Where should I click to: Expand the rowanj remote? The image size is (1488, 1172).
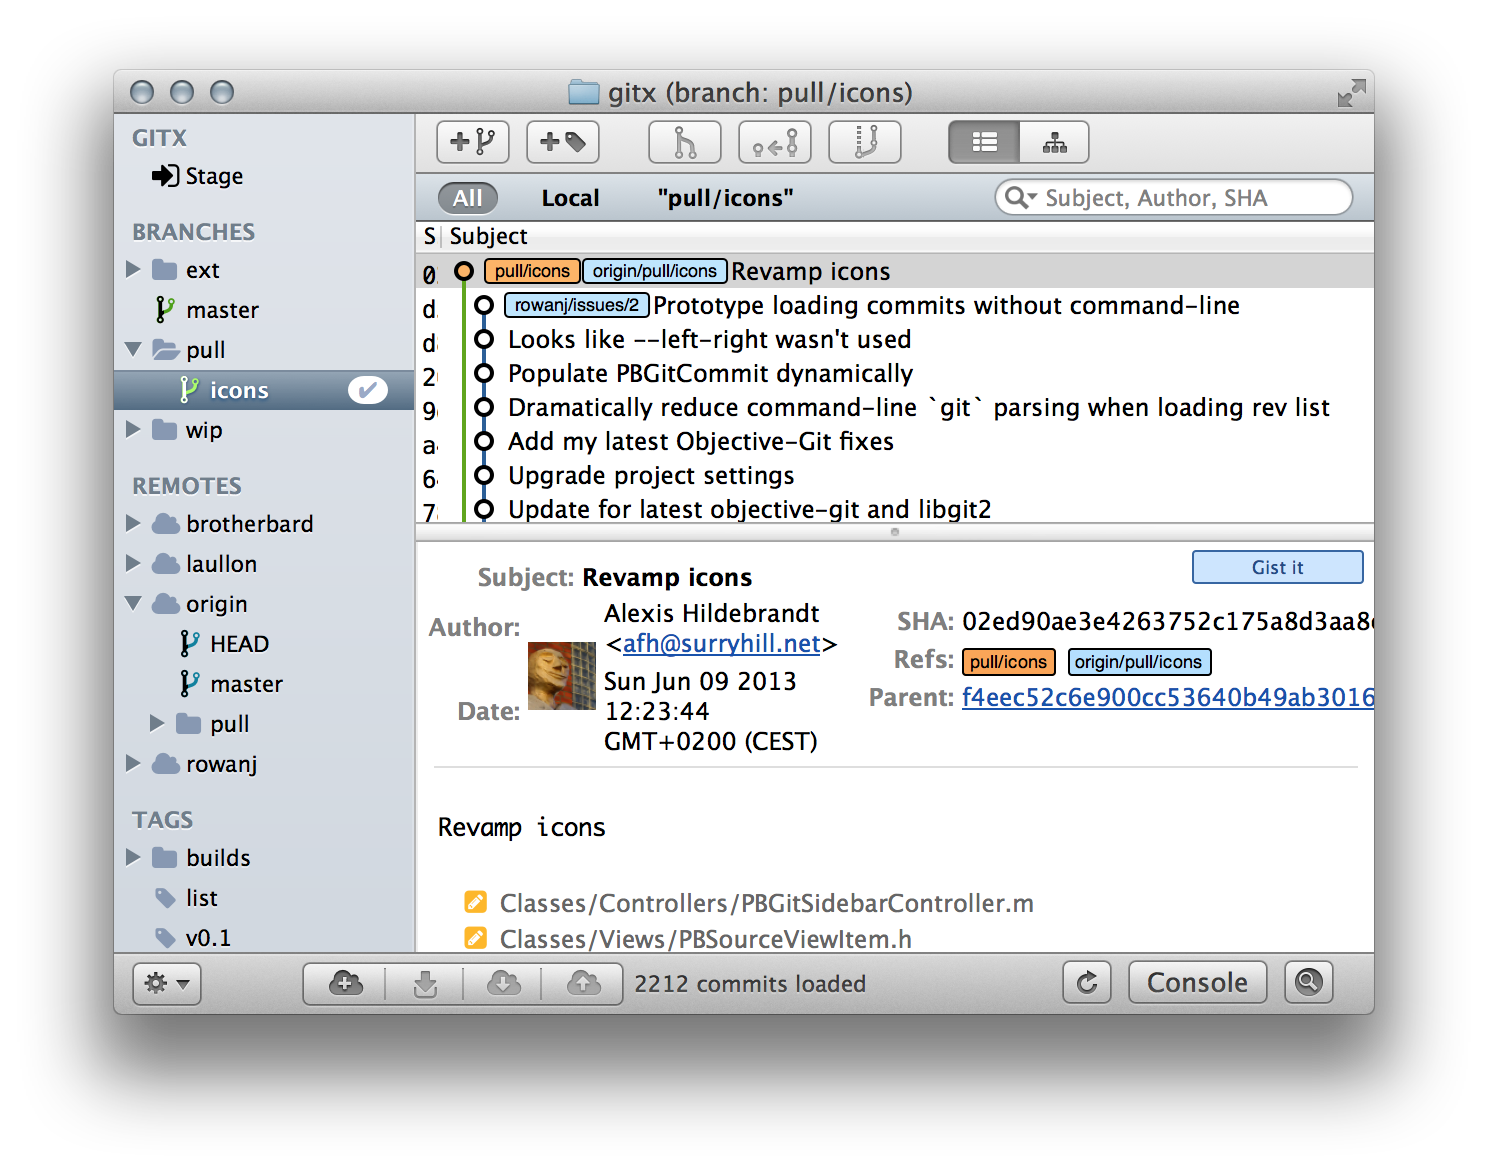(133, 764)
